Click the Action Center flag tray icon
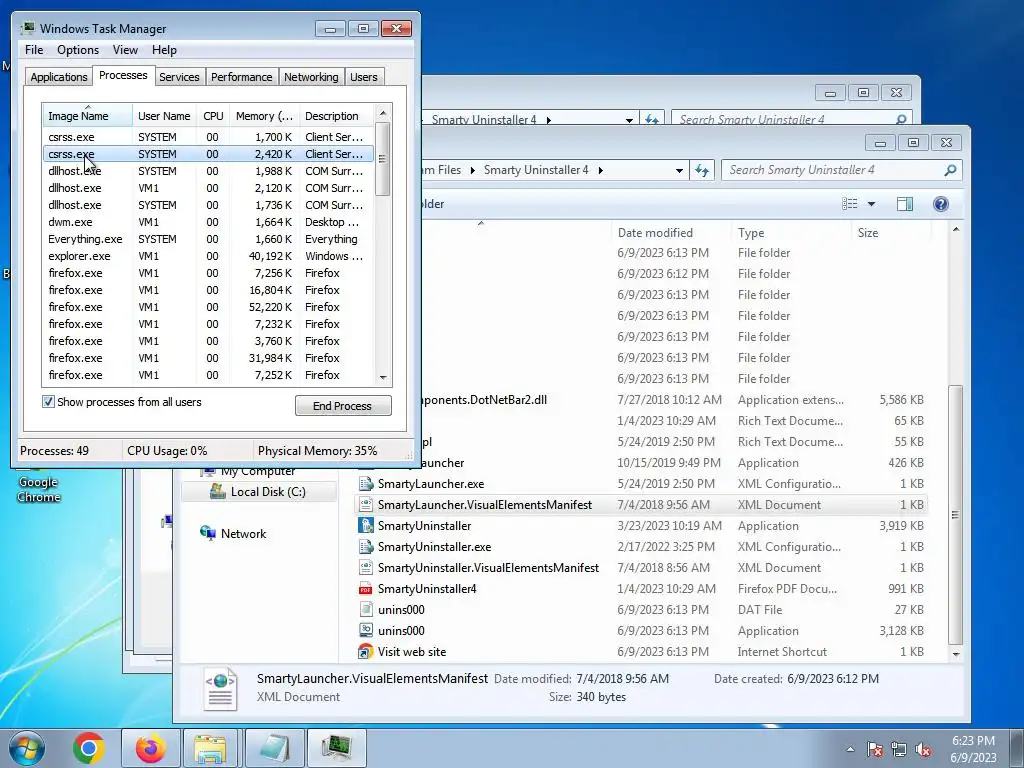 (874, 749)
